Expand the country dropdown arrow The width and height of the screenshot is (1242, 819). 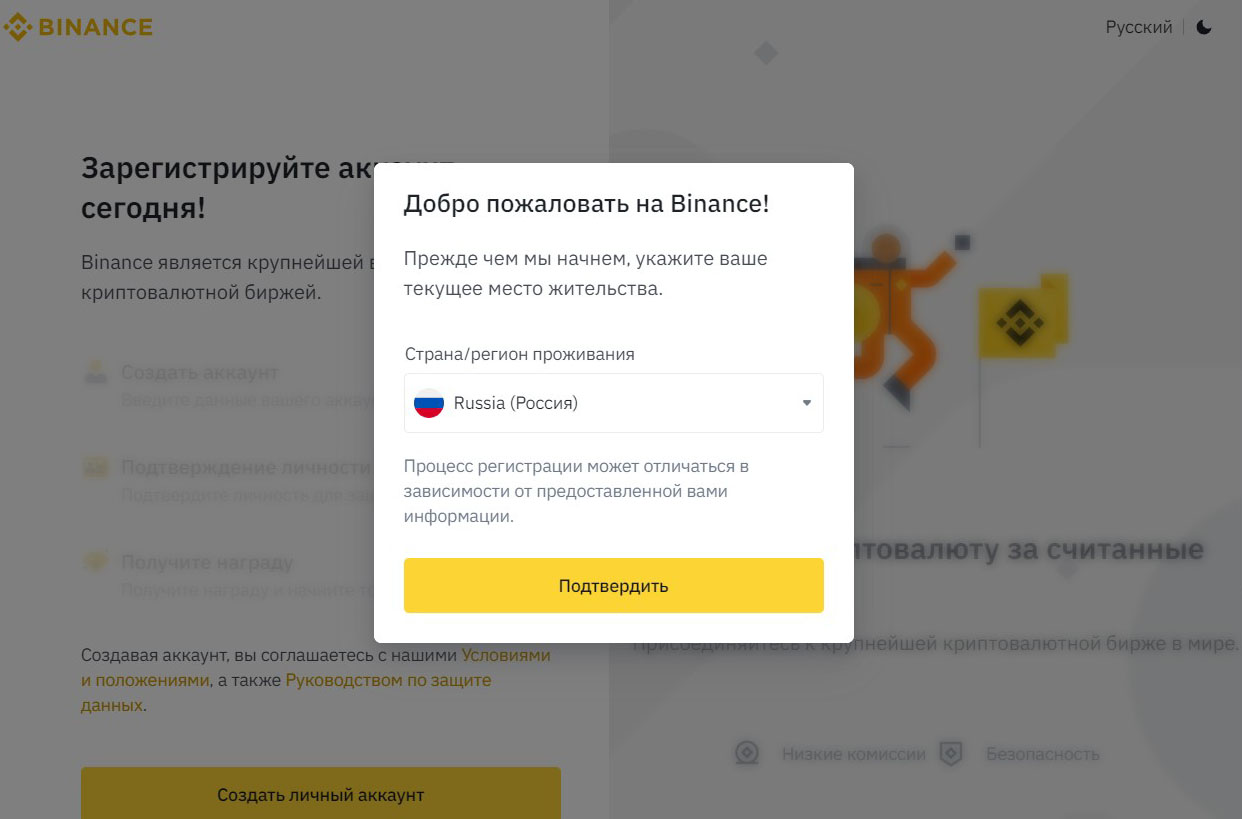(806, 403)
